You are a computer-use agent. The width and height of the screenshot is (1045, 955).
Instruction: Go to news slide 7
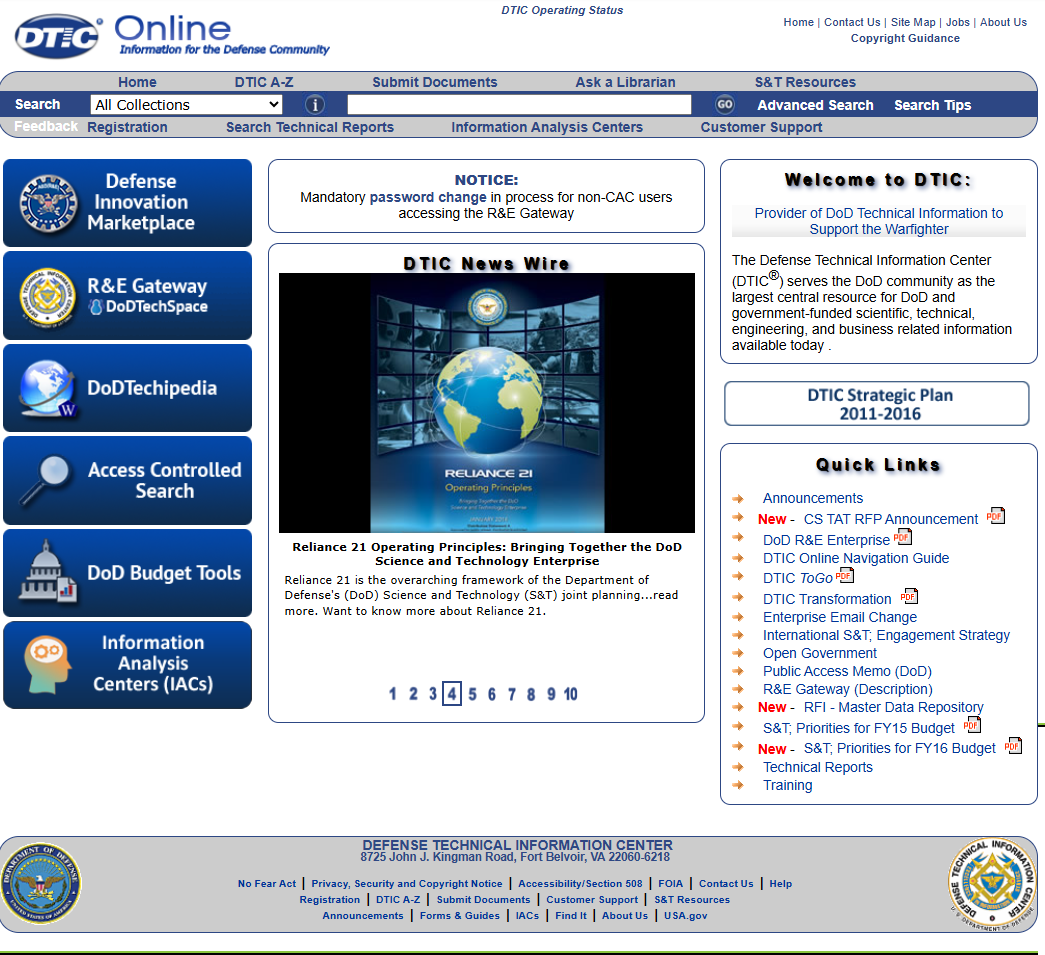click(x=512, y=694)
